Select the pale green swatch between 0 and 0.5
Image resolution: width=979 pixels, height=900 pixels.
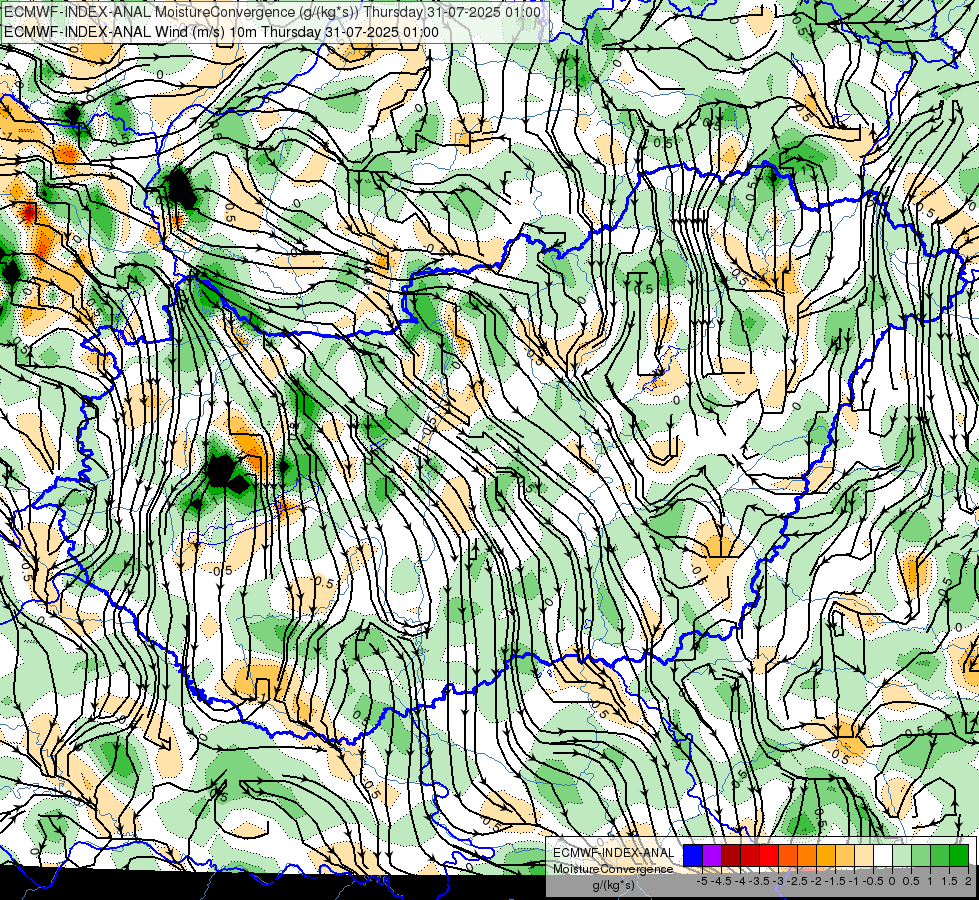[x=902, y=856]
